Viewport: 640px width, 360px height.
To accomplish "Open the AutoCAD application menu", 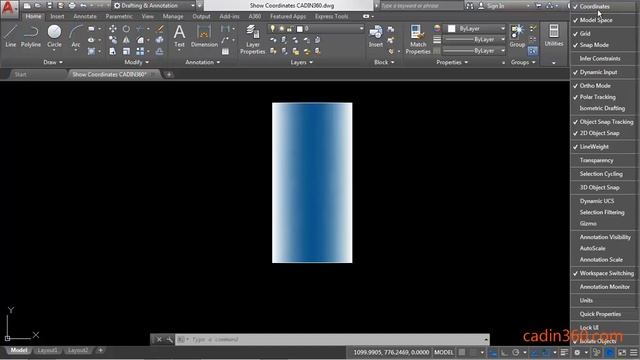I will pyautogui.click(x=9, y=8).
